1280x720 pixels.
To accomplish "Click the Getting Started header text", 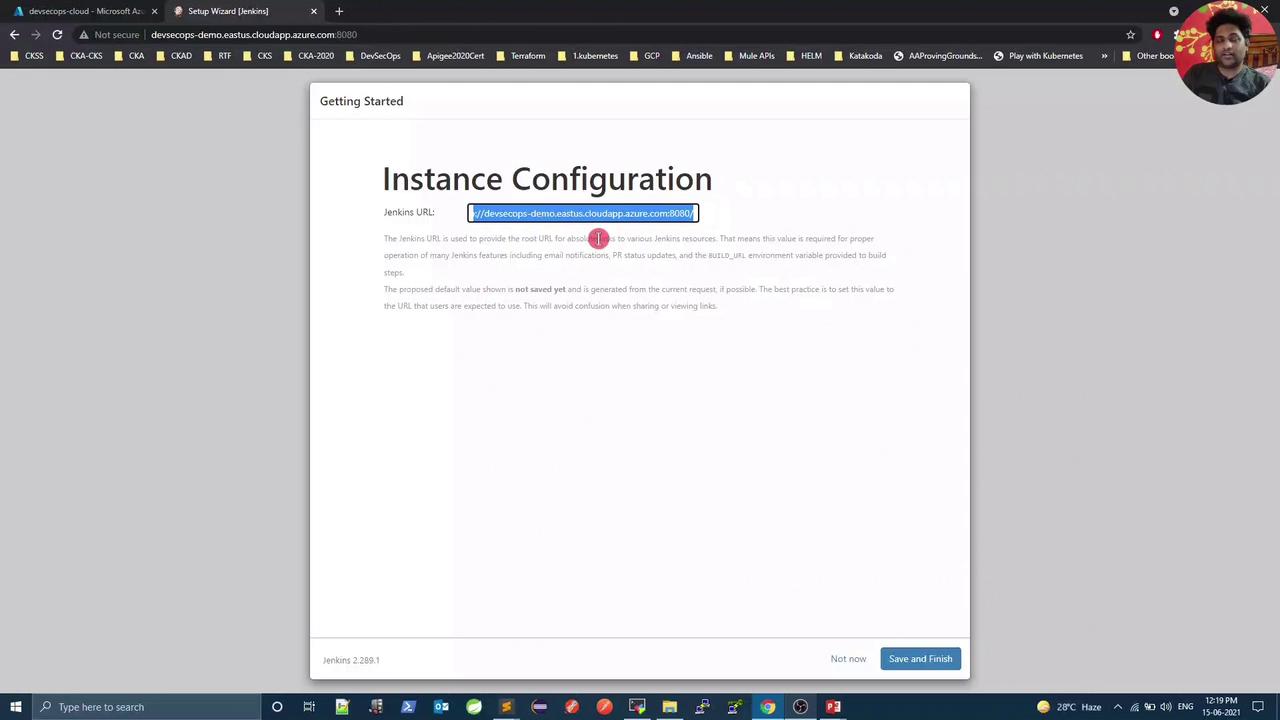I will (x=361, y=101).
